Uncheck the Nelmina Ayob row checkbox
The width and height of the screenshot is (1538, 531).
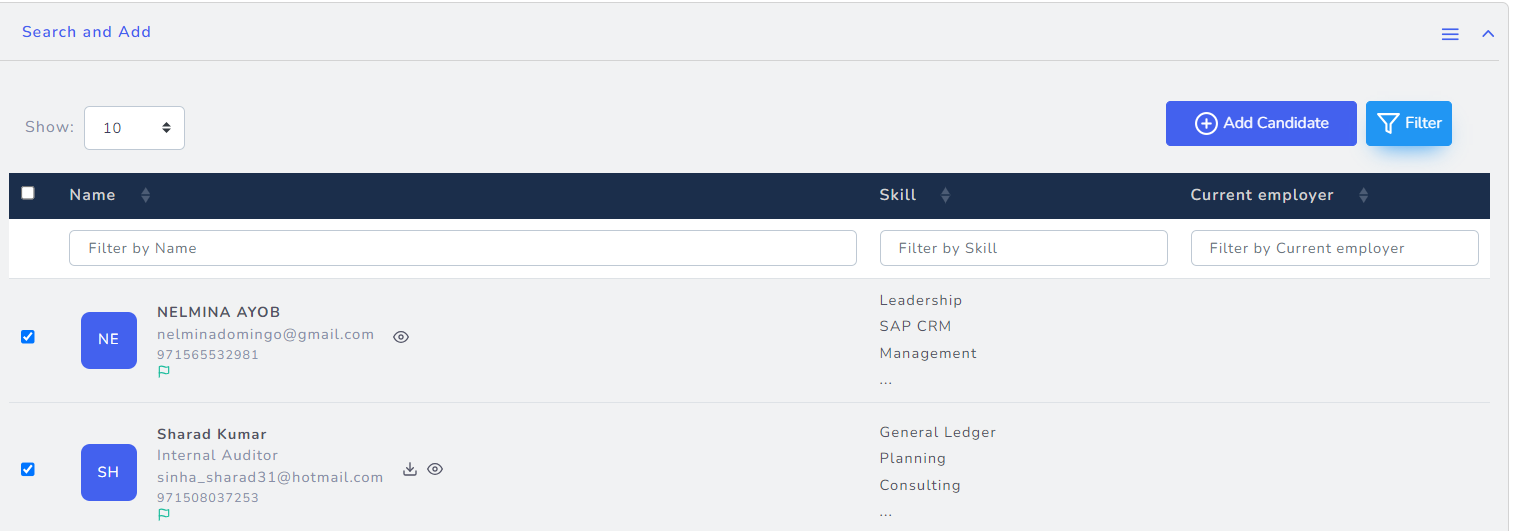28,337
